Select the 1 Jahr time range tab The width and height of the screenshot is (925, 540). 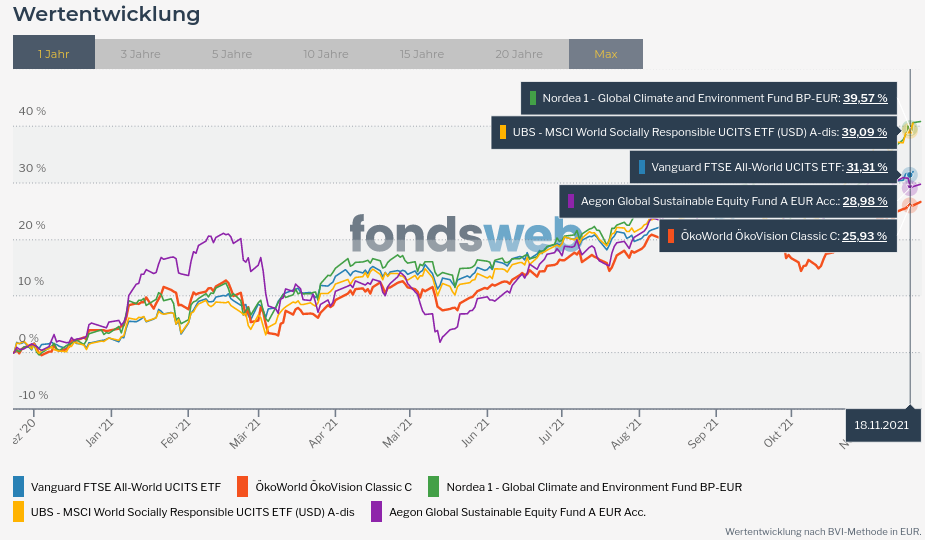54,53
